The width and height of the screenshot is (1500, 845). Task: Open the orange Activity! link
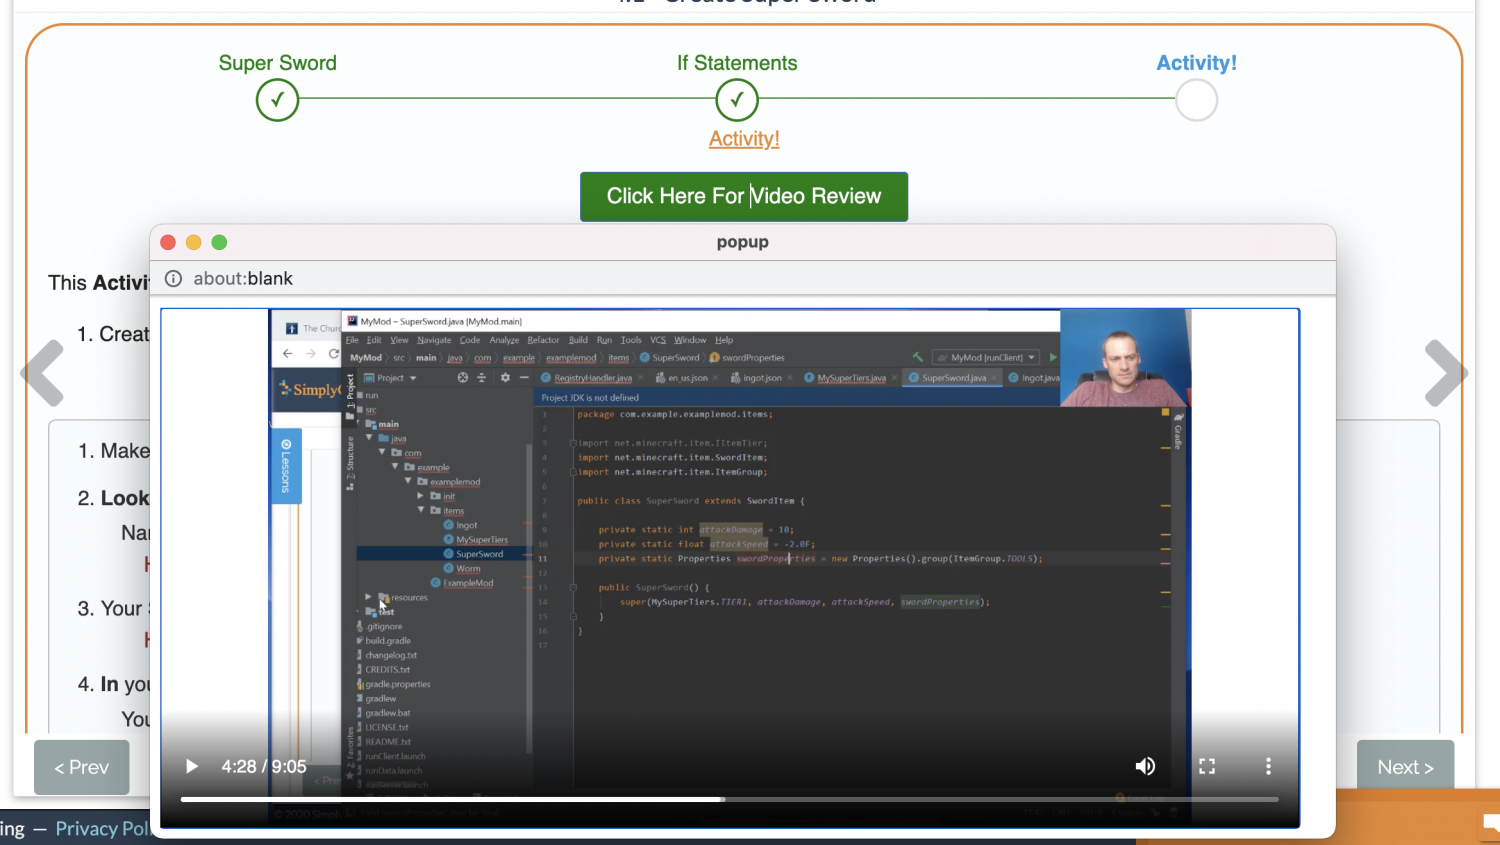(x=744, y=139)
